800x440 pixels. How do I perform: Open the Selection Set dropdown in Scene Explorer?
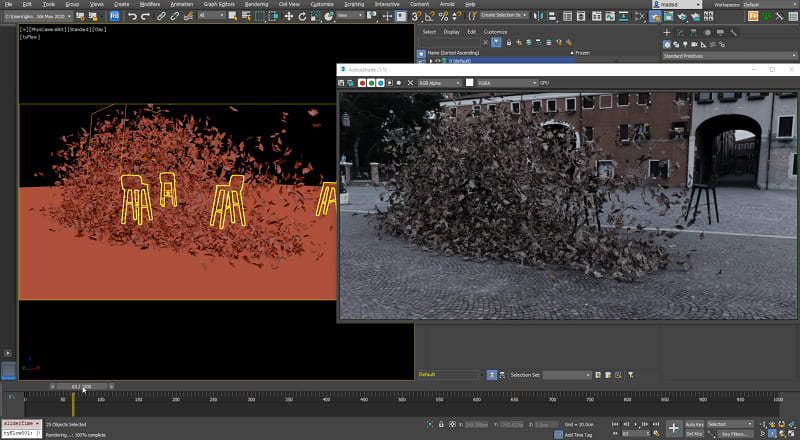[566, 375]
